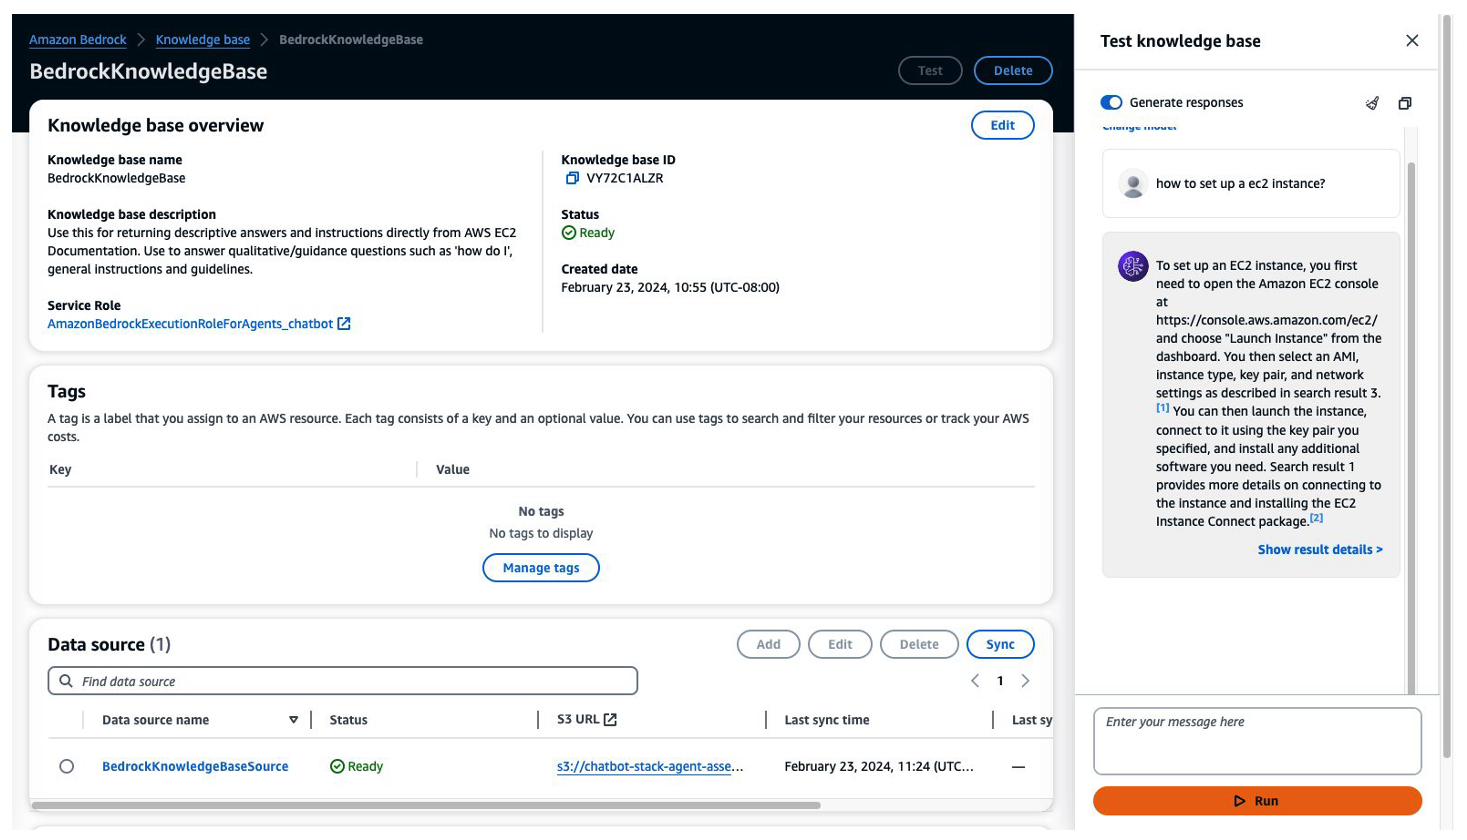Navigate to Knowledge base breadcrumb
The image size is (1467, 840).
[203, 40]
